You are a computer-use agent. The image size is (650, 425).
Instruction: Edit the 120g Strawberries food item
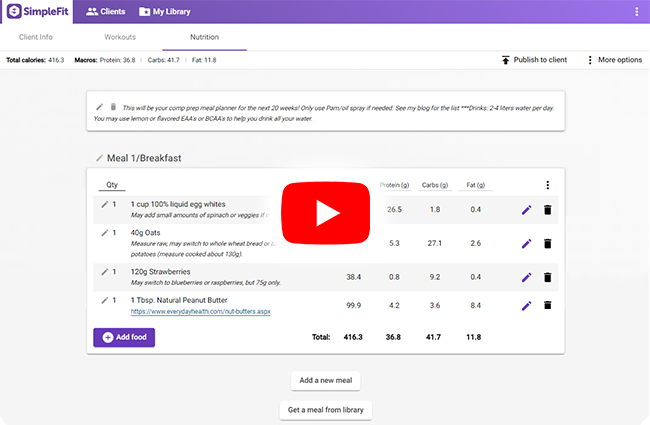tap(526, 277)
